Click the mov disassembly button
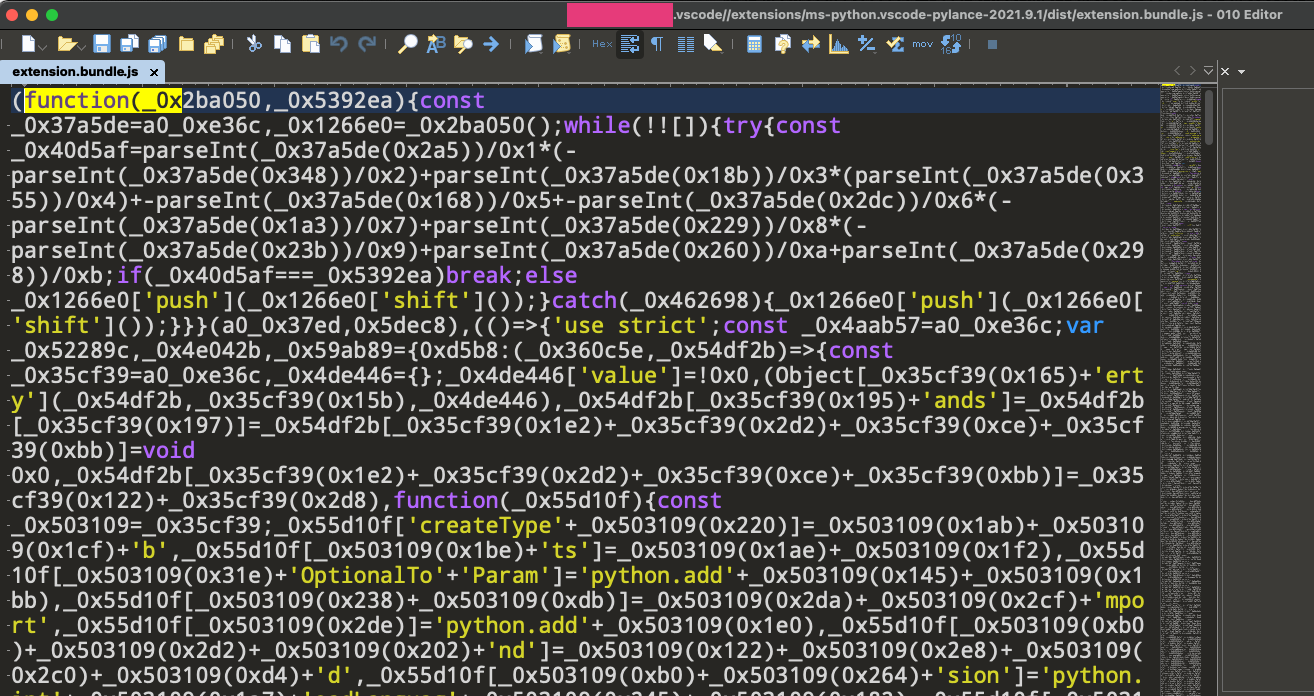Screen dimensions: 1314x696 click(x=922, y=44)
